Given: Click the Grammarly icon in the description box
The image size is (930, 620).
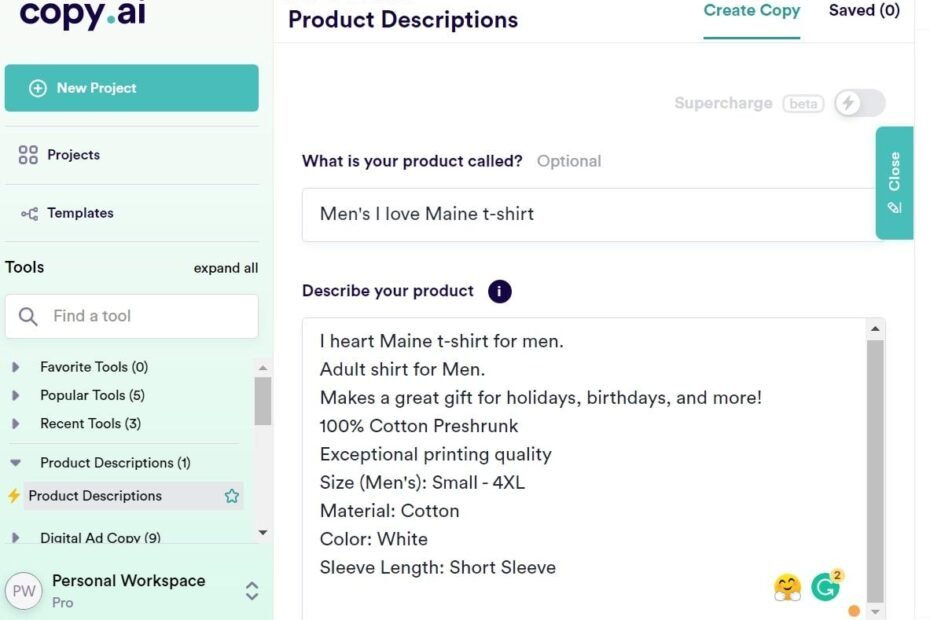Looking at the screenshot, I should coord(826,586).
